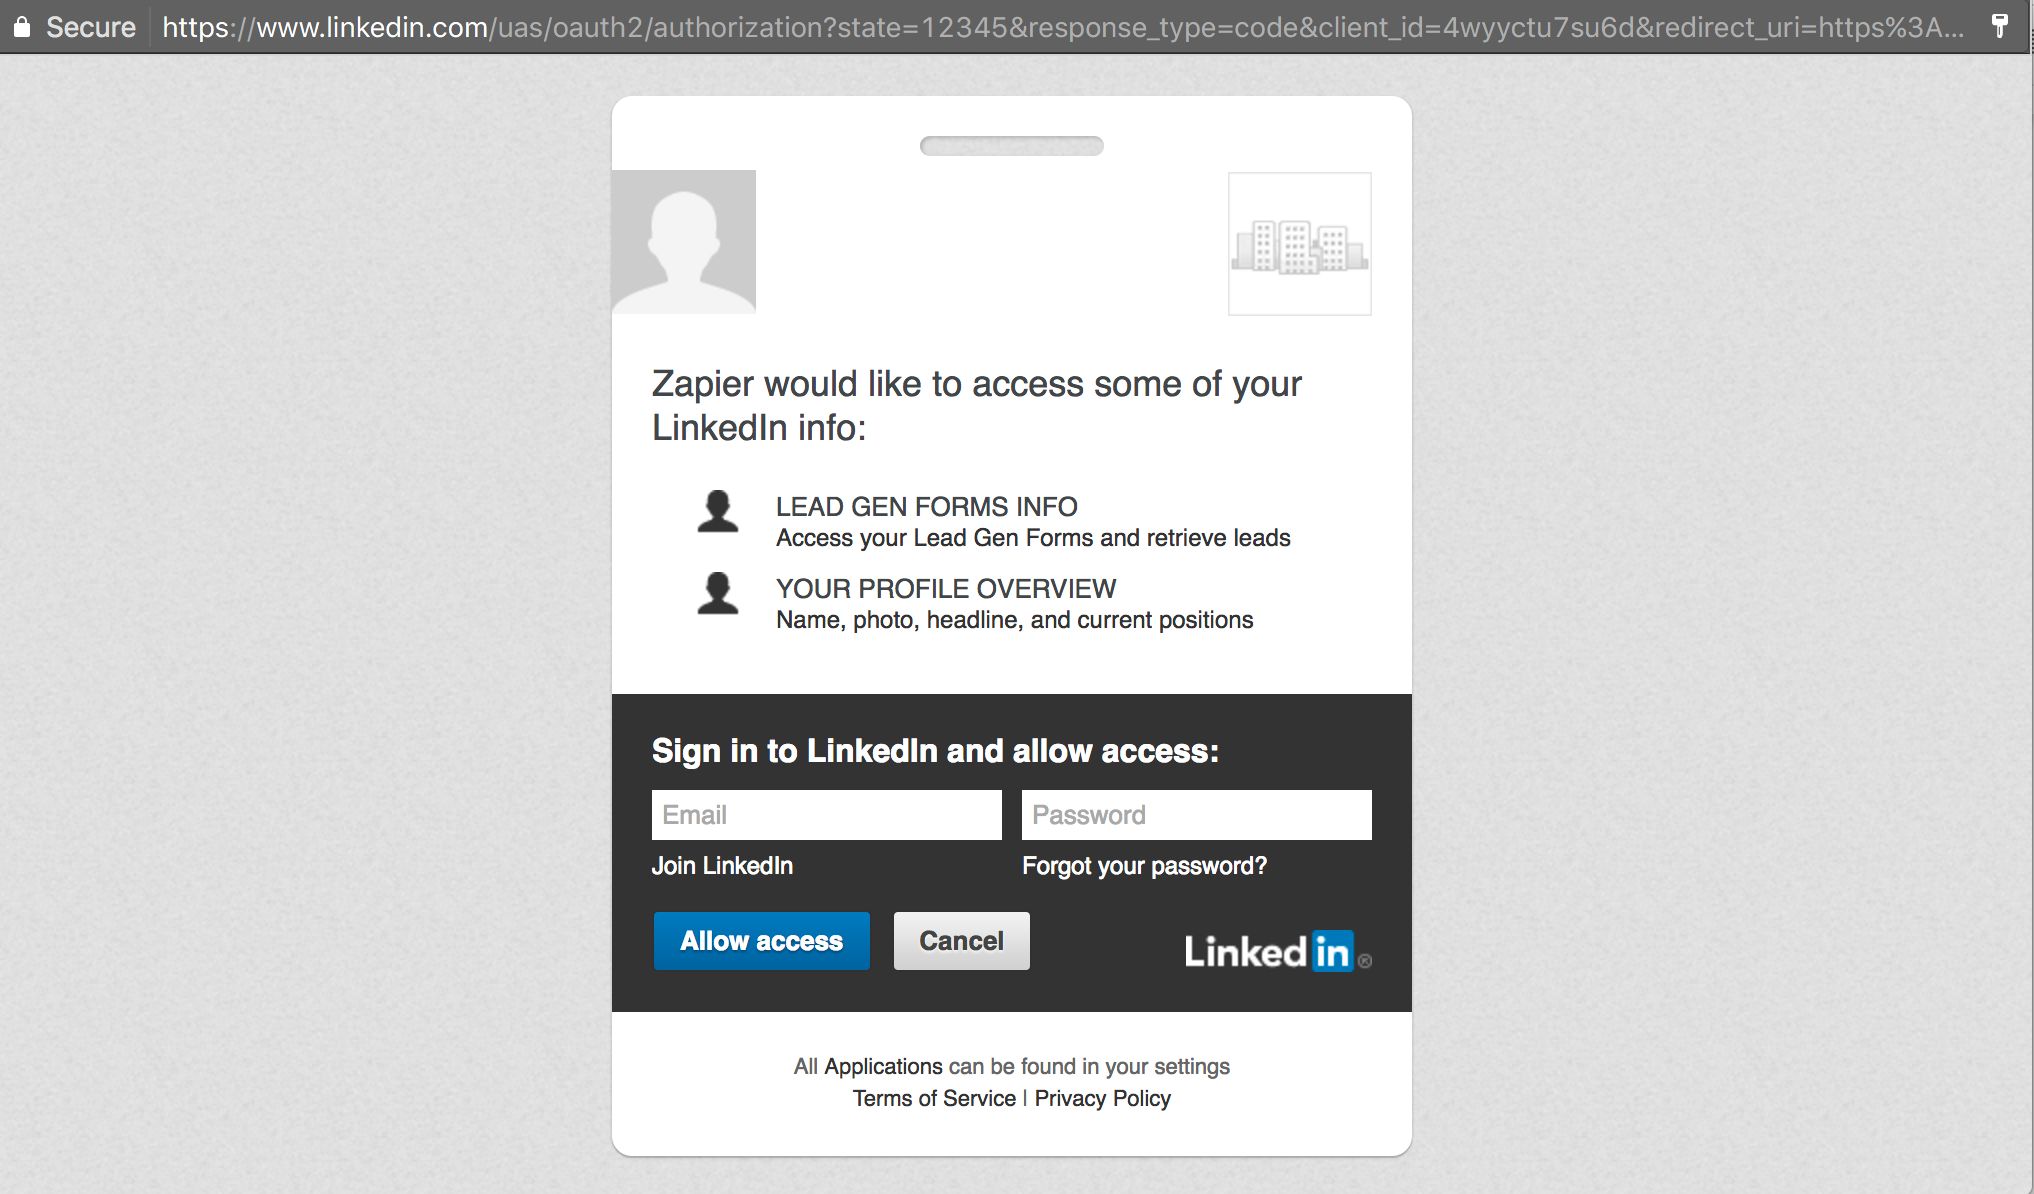Click the Secure label in address bar
The height and width of the screenshot is (1194, 2034).
tap(90, 27)
